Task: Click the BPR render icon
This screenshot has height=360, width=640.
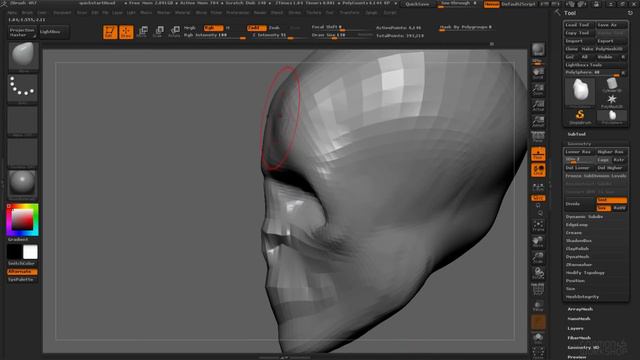Action: coord(538,50)
